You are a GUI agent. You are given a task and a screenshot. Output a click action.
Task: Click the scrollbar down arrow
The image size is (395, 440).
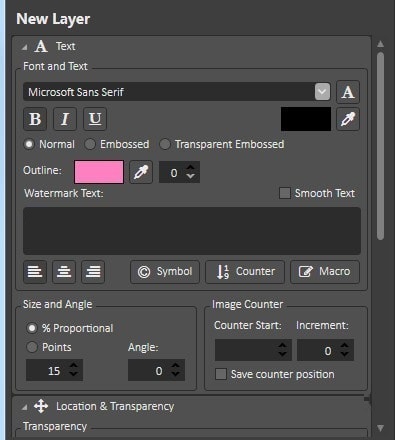click(380, 428)
